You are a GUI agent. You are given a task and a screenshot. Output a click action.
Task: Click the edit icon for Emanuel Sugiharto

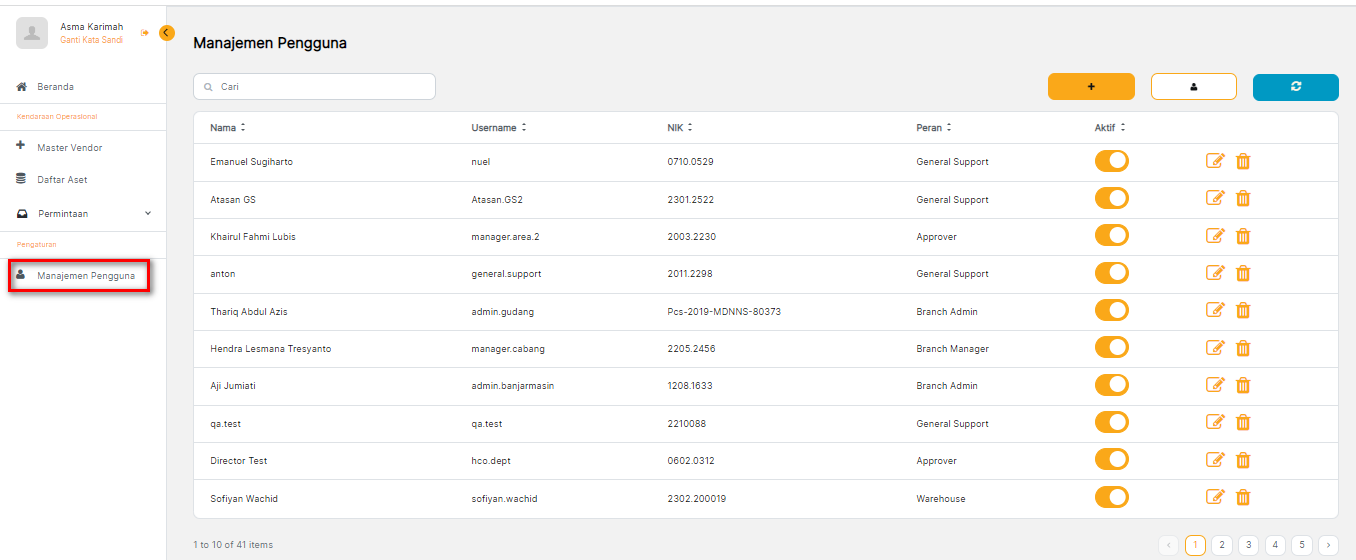tap(1215, 162)
